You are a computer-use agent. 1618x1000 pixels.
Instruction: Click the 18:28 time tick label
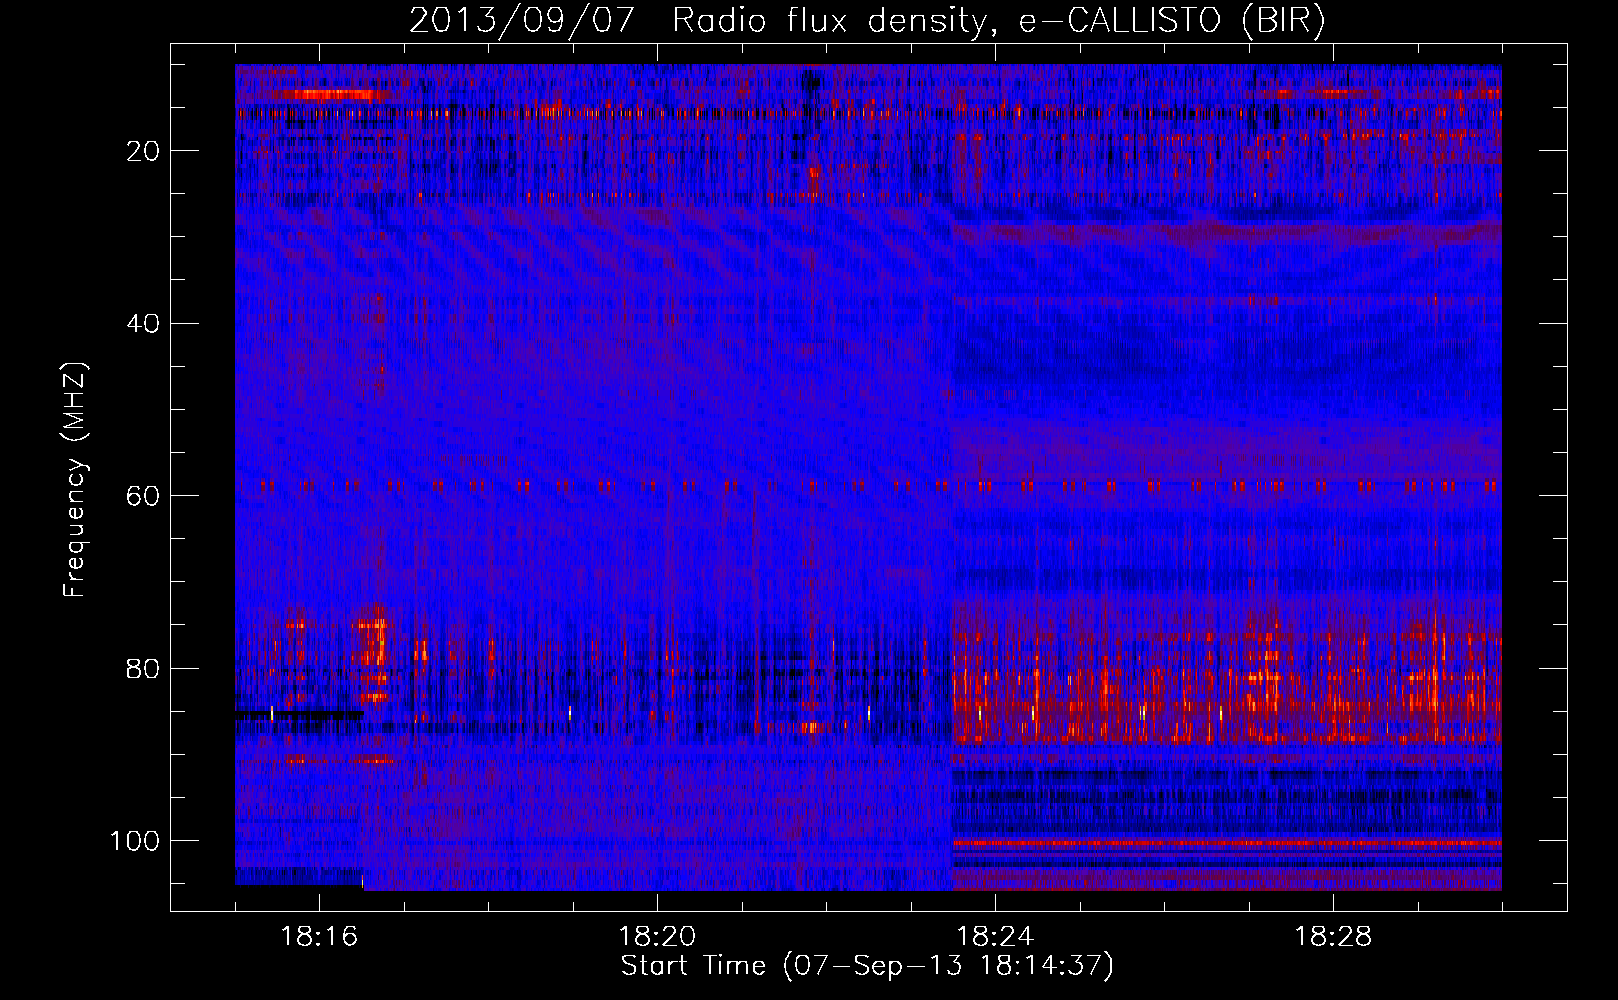[x=1333, y=937]
